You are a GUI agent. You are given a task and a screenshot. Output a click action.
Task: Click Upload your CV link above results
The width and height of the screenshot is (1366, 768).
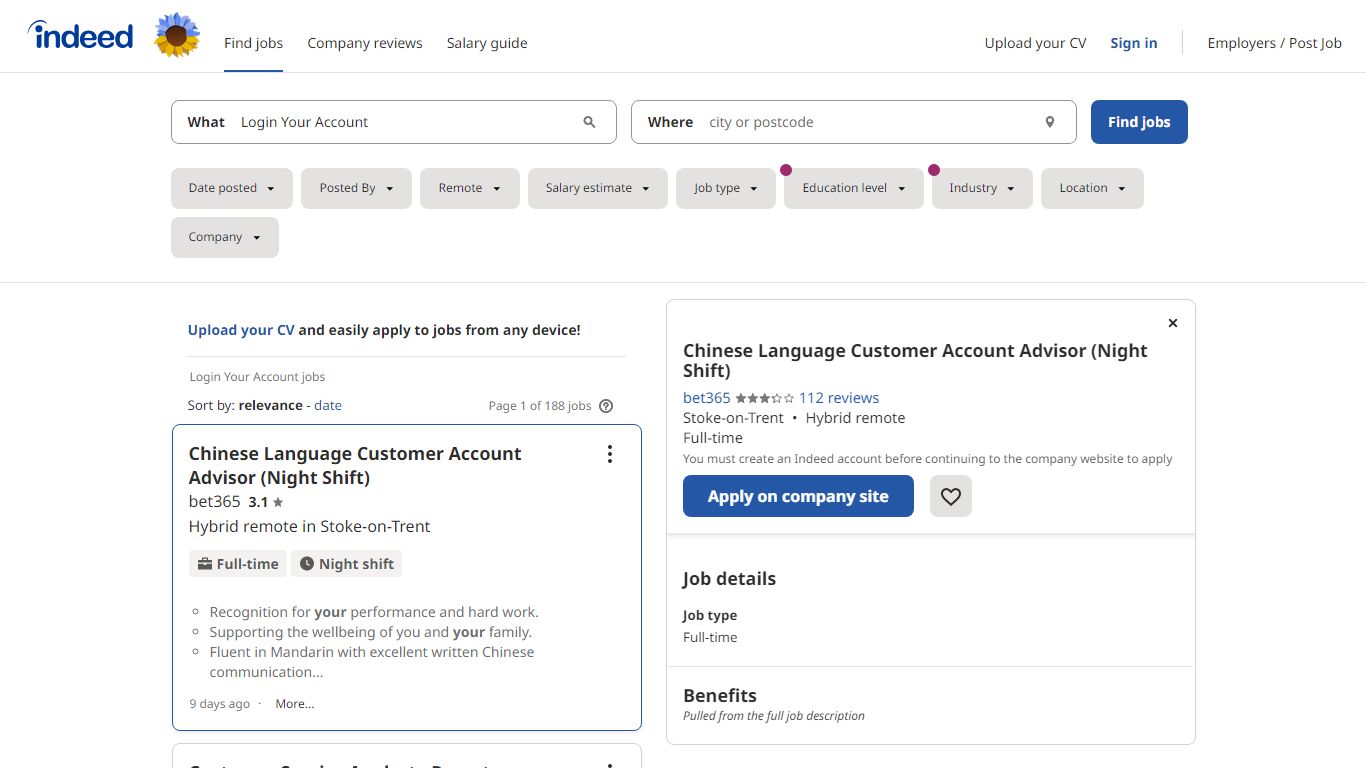[x=241, y=330]
